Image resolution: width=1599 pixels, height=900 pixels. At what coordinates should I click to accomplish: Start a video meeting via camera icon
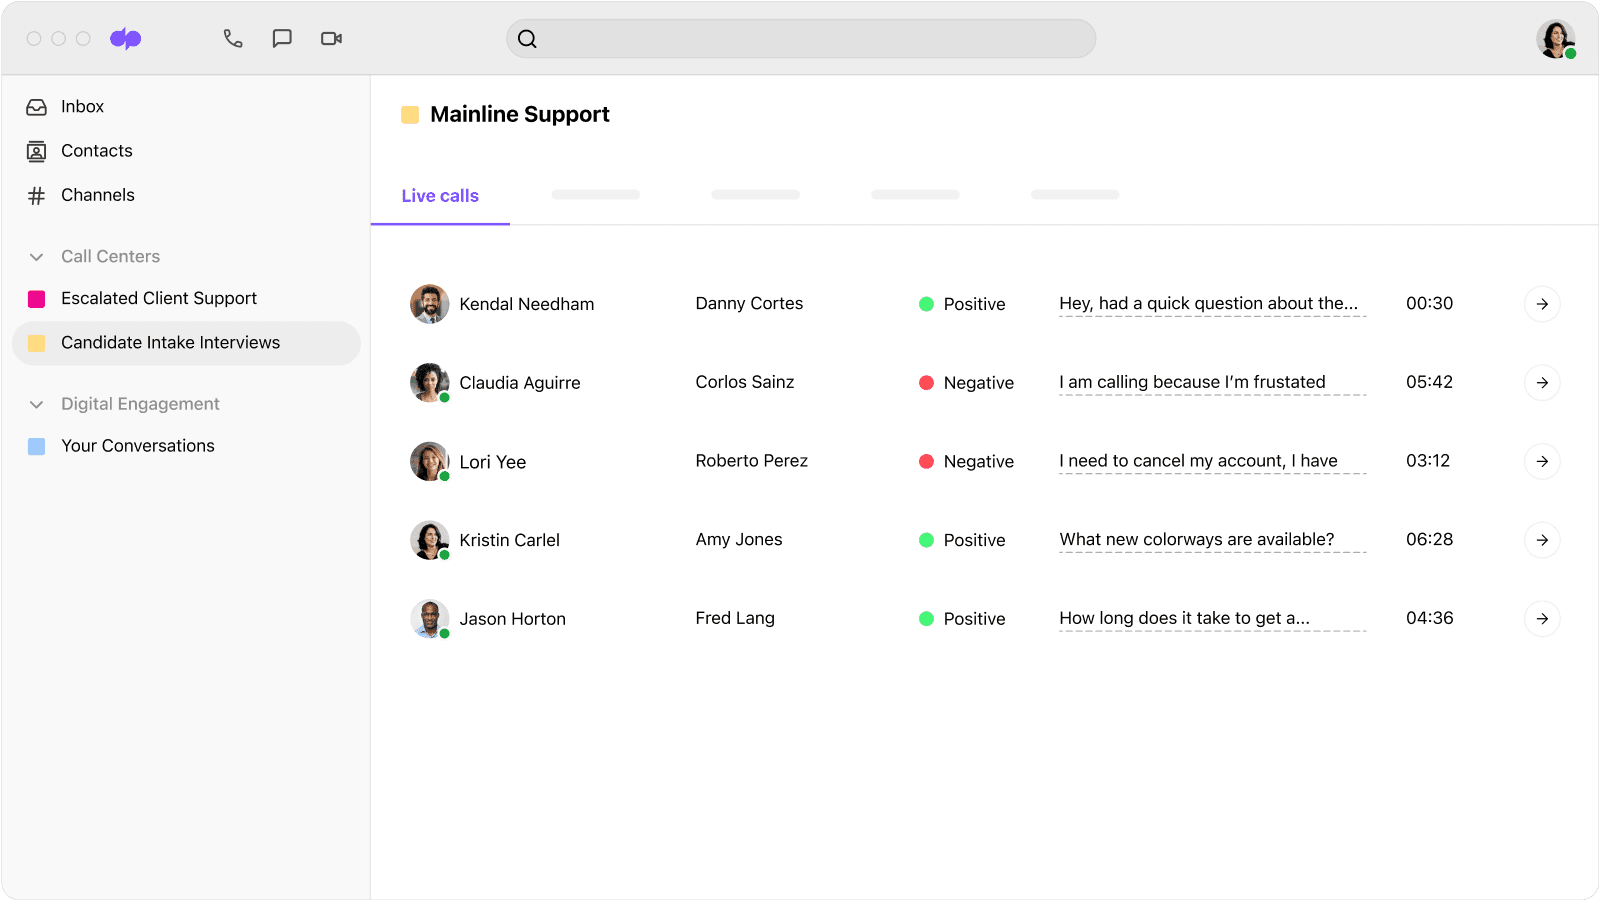(331, 39)
